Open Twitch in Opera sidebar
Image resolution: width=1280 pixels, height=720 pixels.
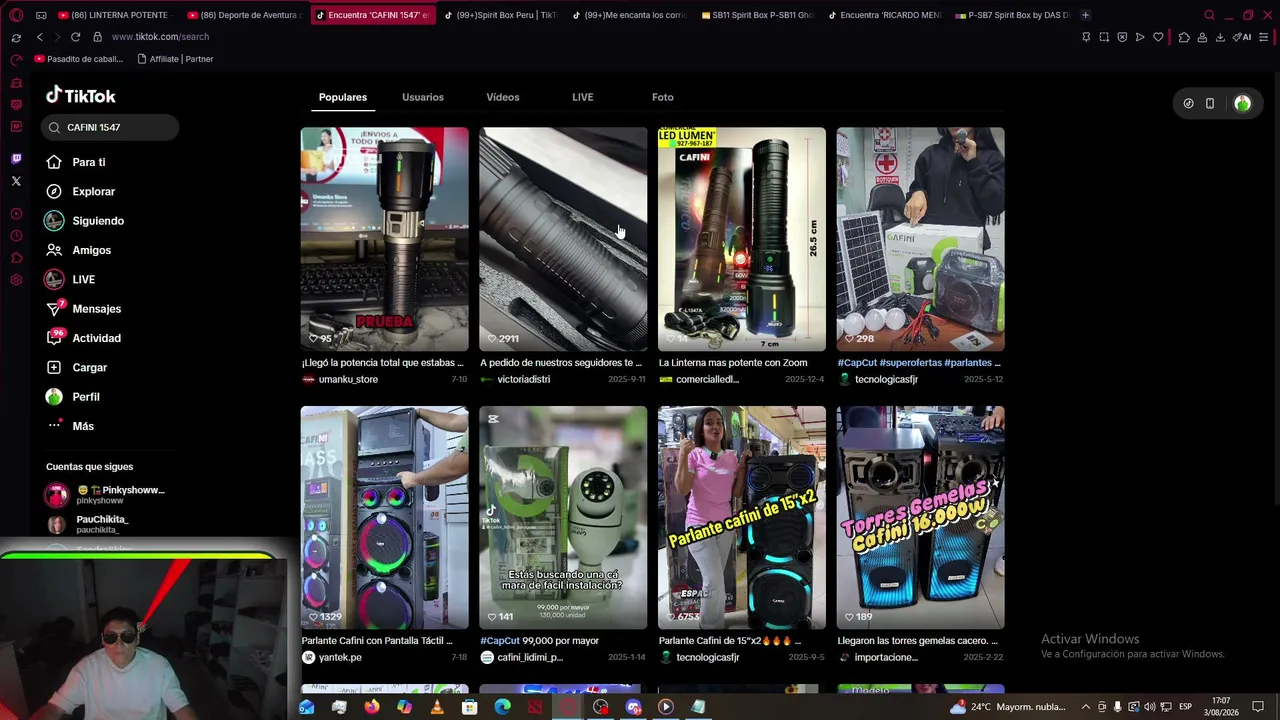click(x=16, y=159)
